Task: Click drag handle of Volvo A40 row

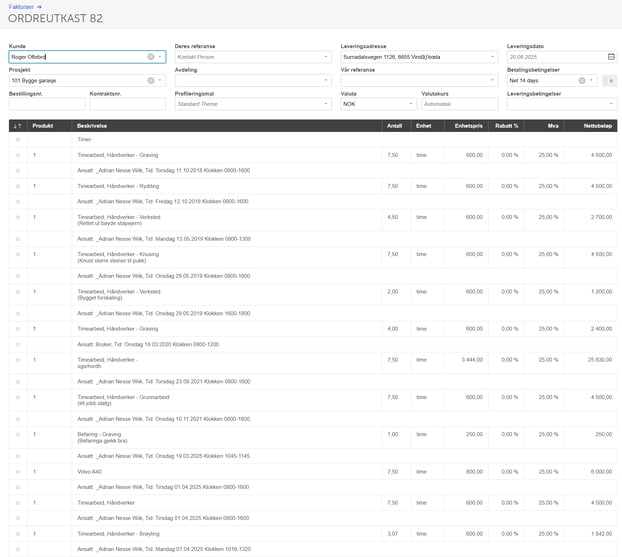Action: (17, 472)
